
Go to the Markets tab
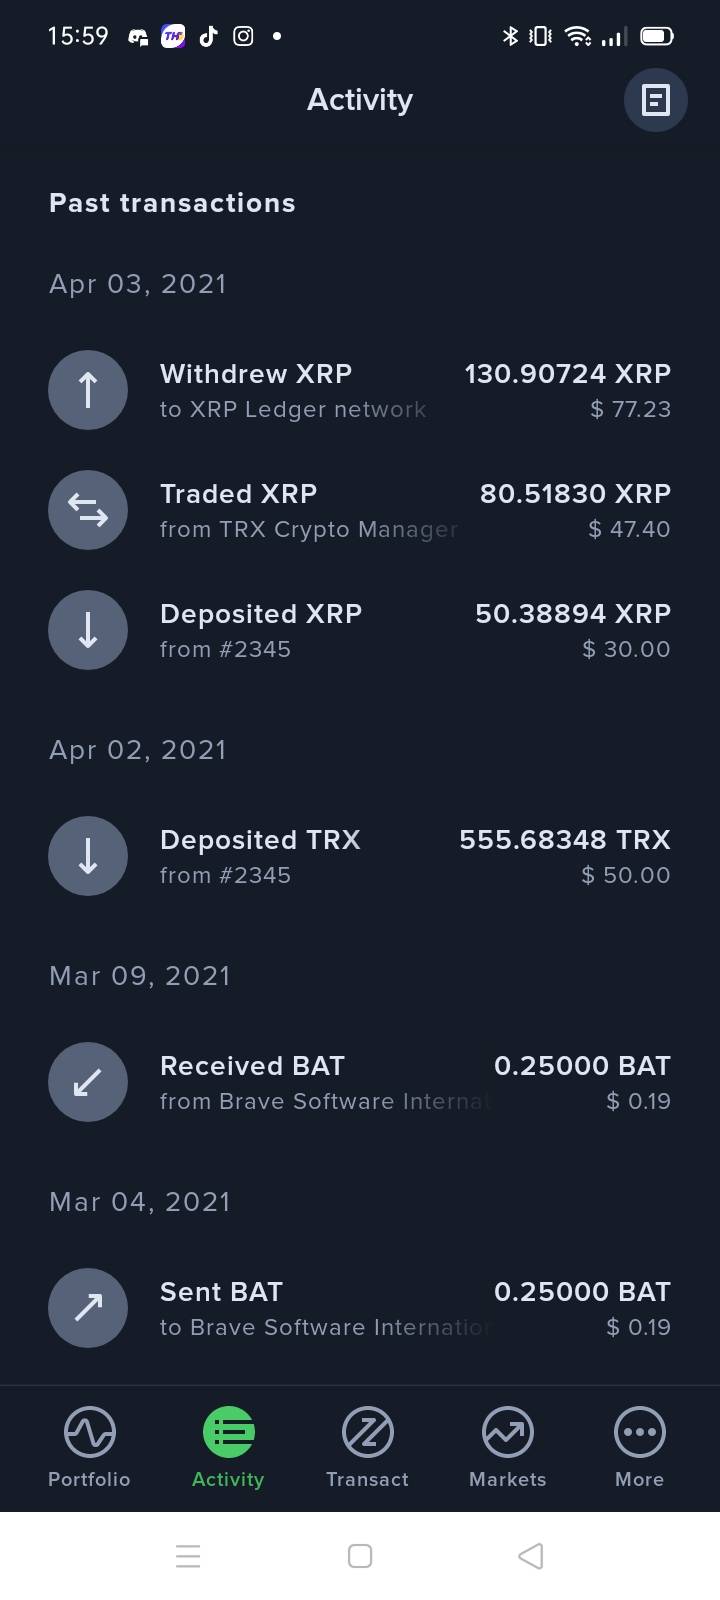tap(507, 1447)
